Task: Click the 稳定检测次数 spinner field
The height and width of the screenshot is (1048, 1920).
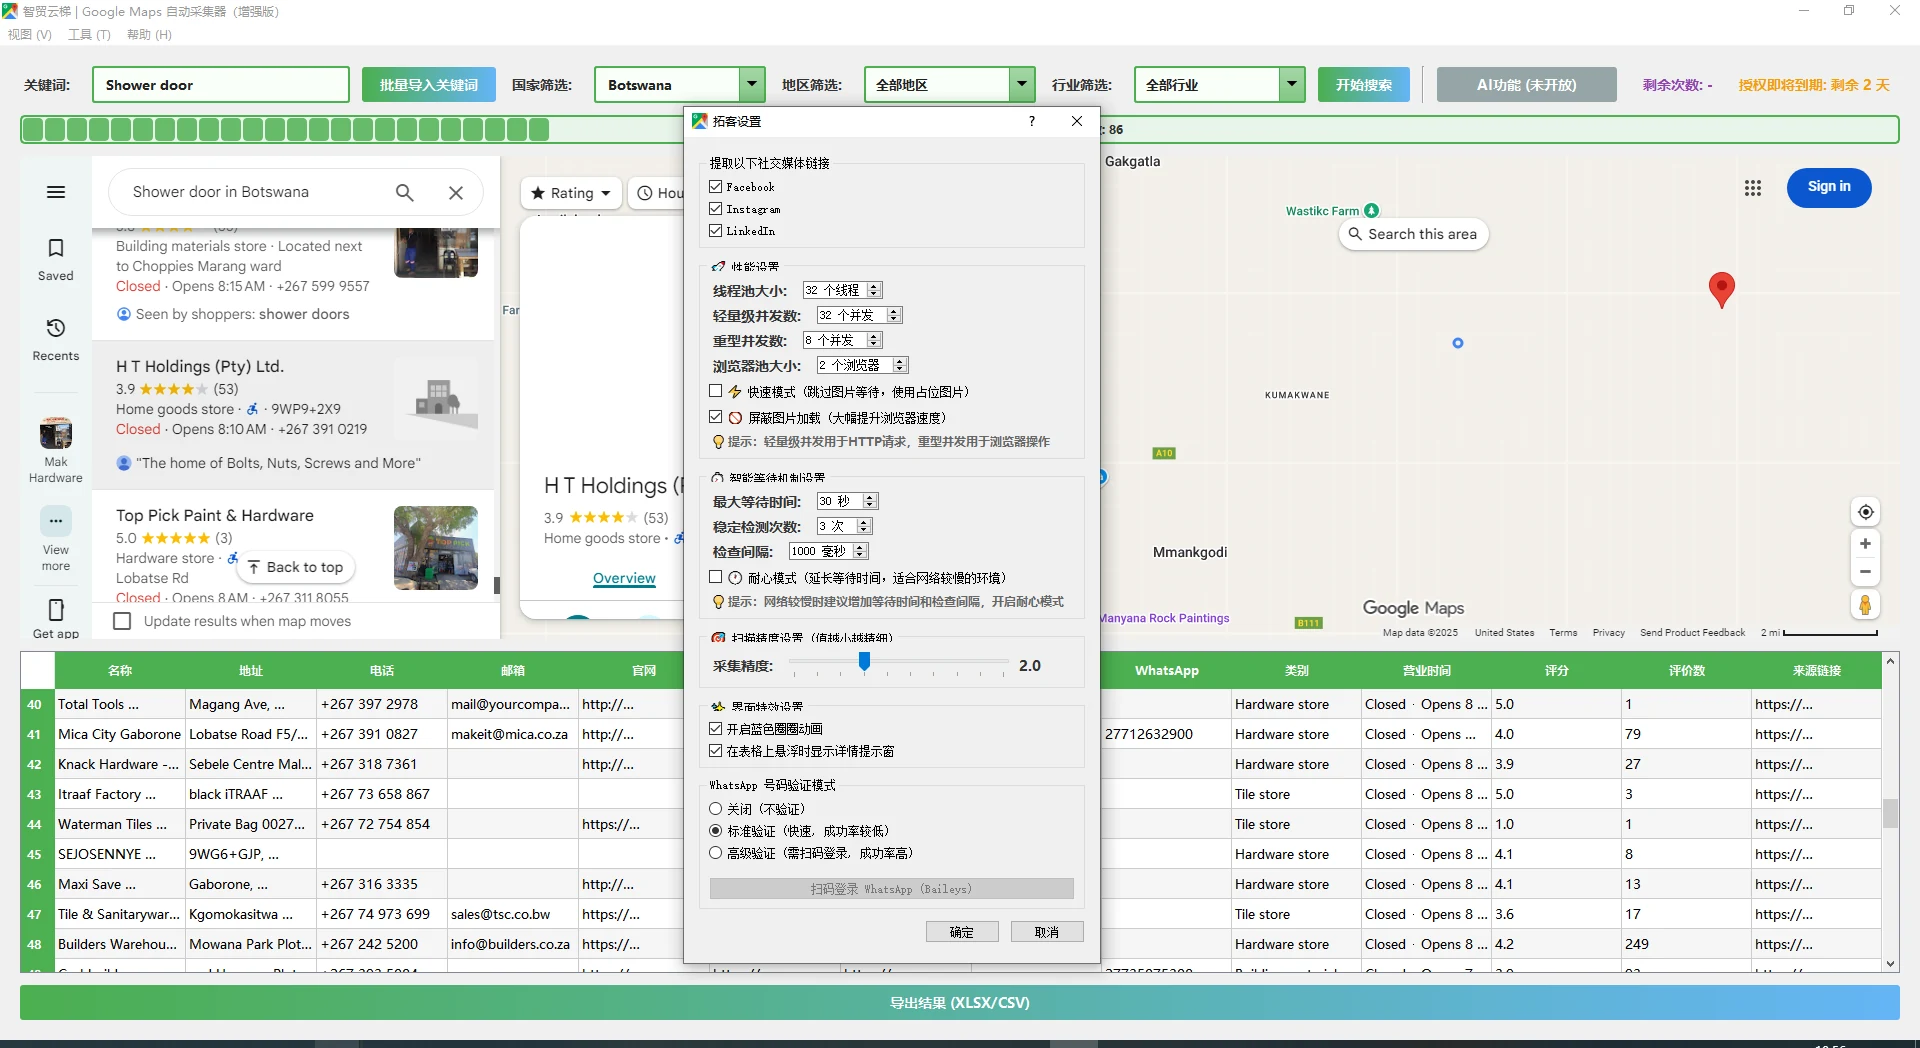Action: (x=844, y=526)
